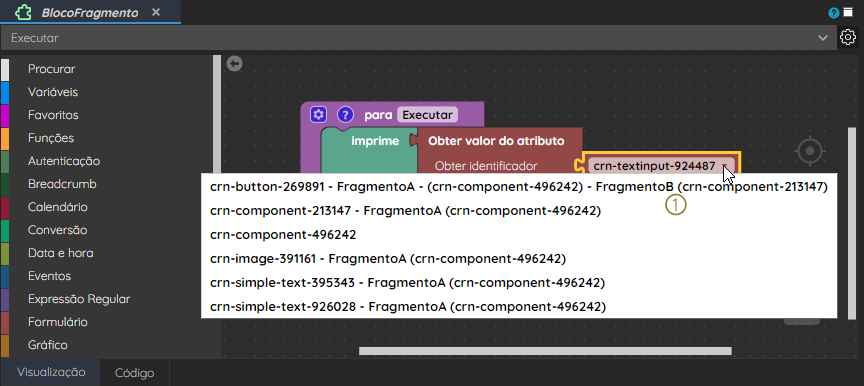This screenshot has width=864, height=386.
Task: Switch to the Código tab
Action: coord(134,373)
